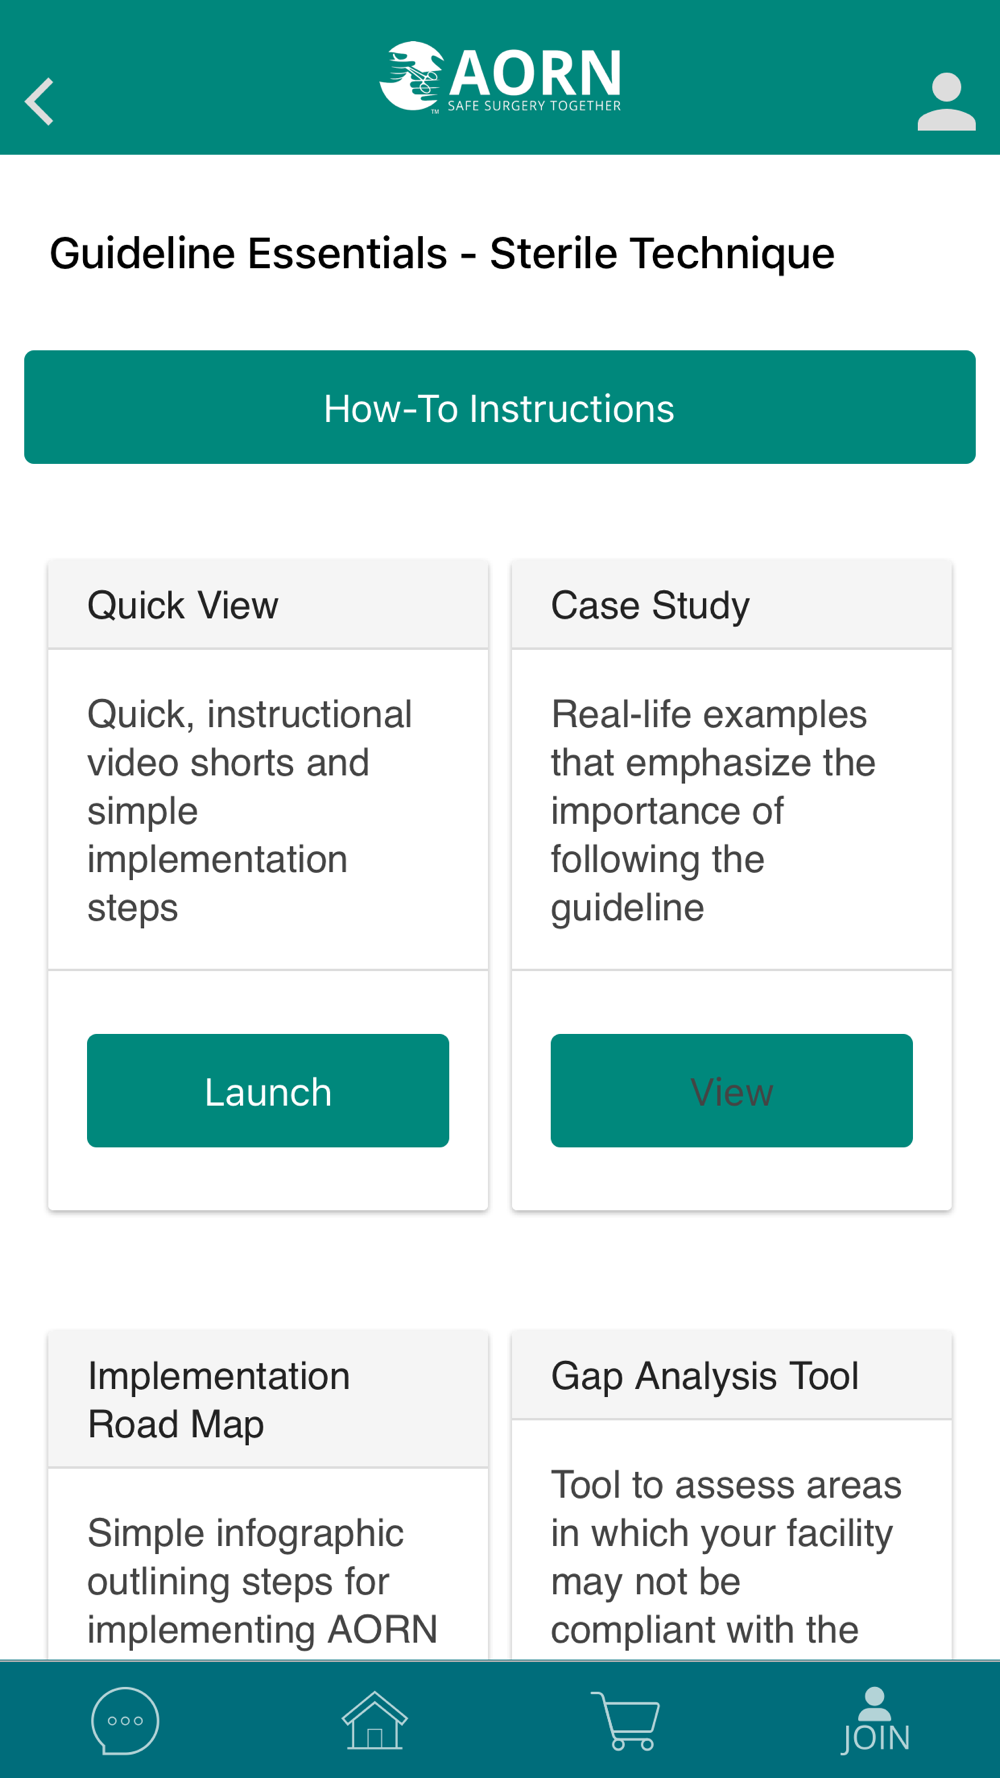This screenshot has height=1778, width=1000.
Task: Go to the home icon
Action: point(375,1721)
